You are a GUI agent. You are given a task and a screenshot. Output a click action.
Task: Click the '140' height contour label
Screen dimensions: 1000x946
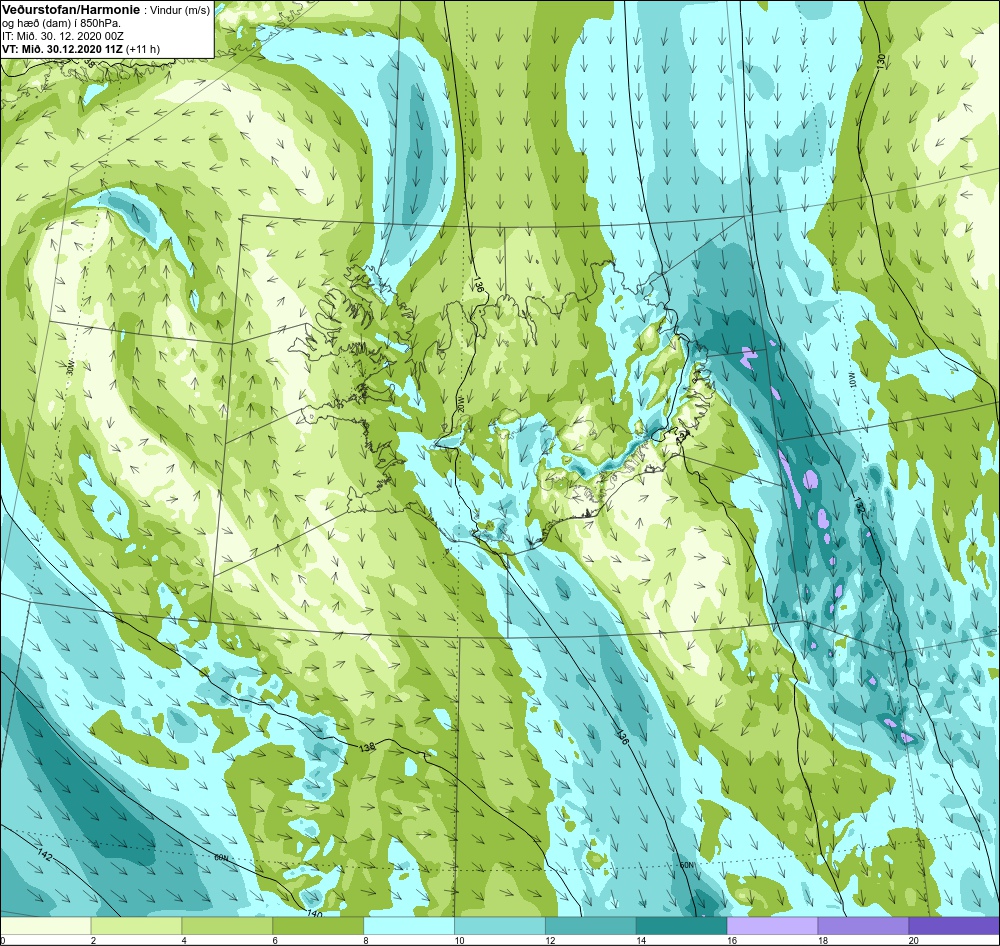[314, 913]
